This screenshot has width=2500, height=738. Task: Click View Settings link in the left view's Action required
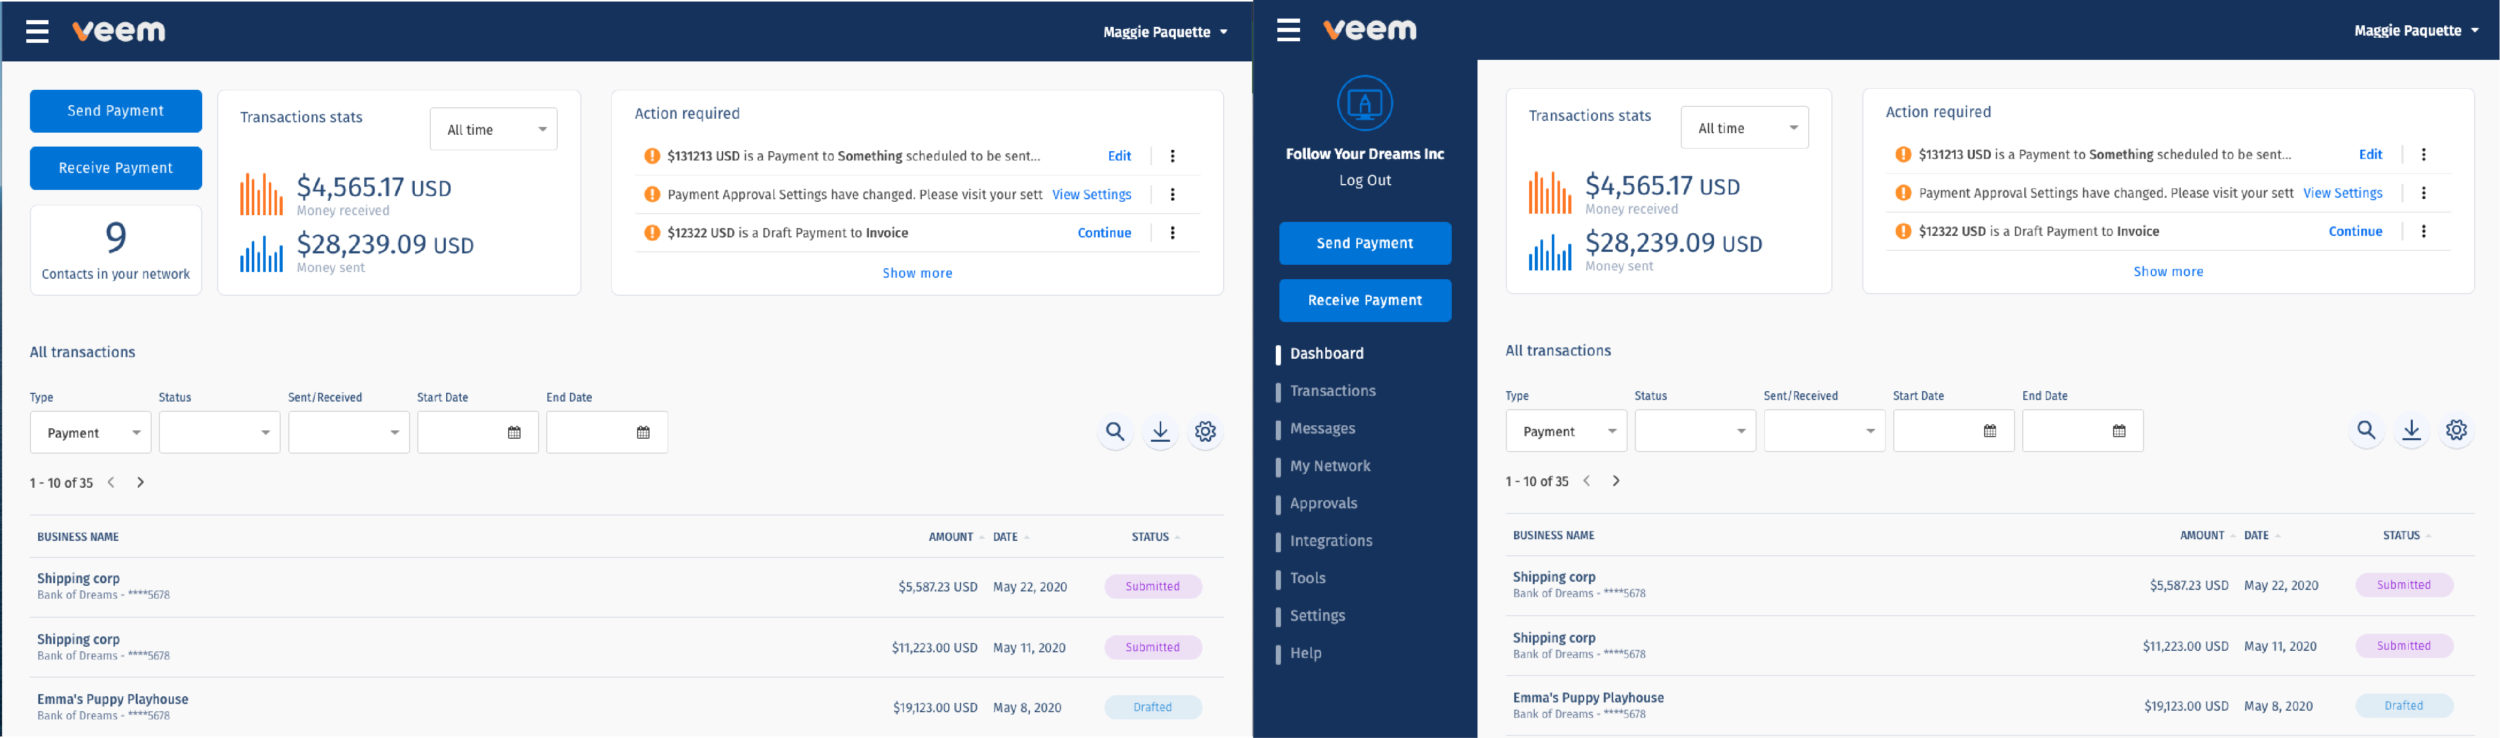[x=1092, y=195]
